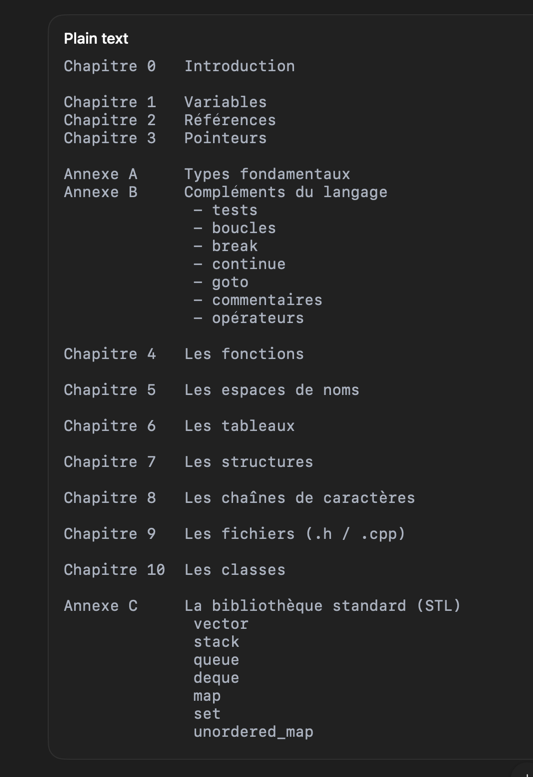Click on "Les chaînes de caractères" text
The width and height of the screenshot is (533, 777).
300,498
